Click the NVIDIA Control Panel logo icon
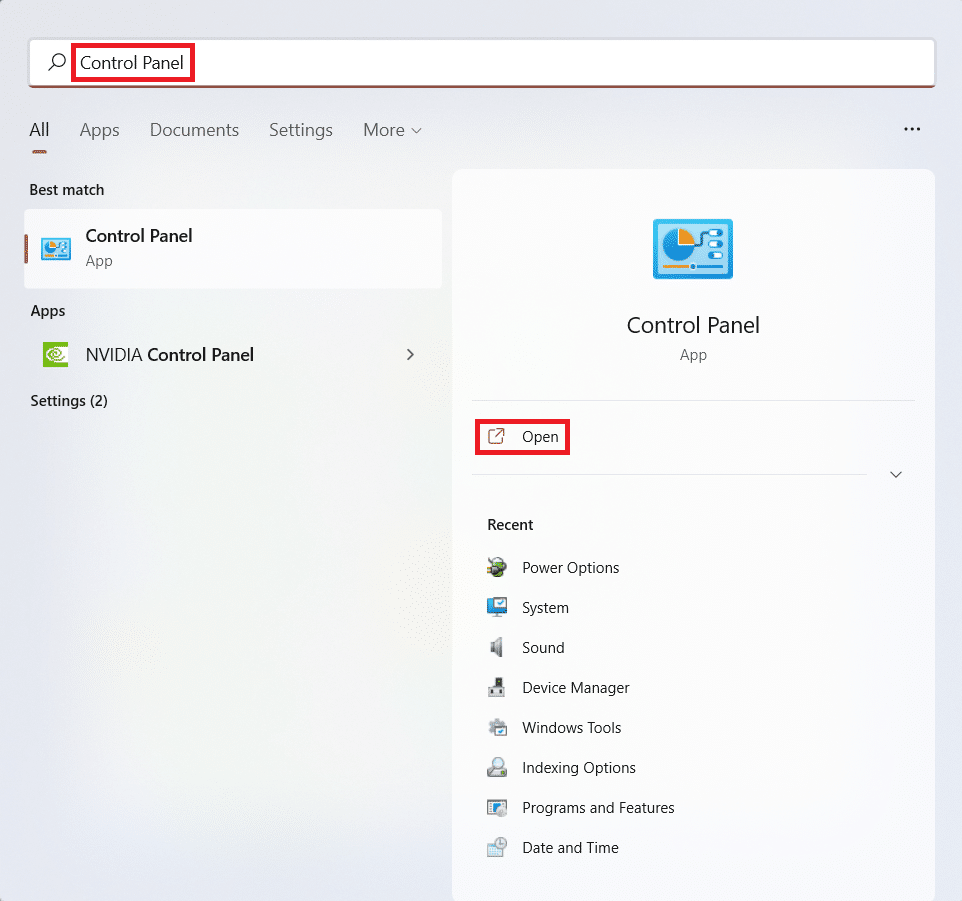 coord(55,355)
